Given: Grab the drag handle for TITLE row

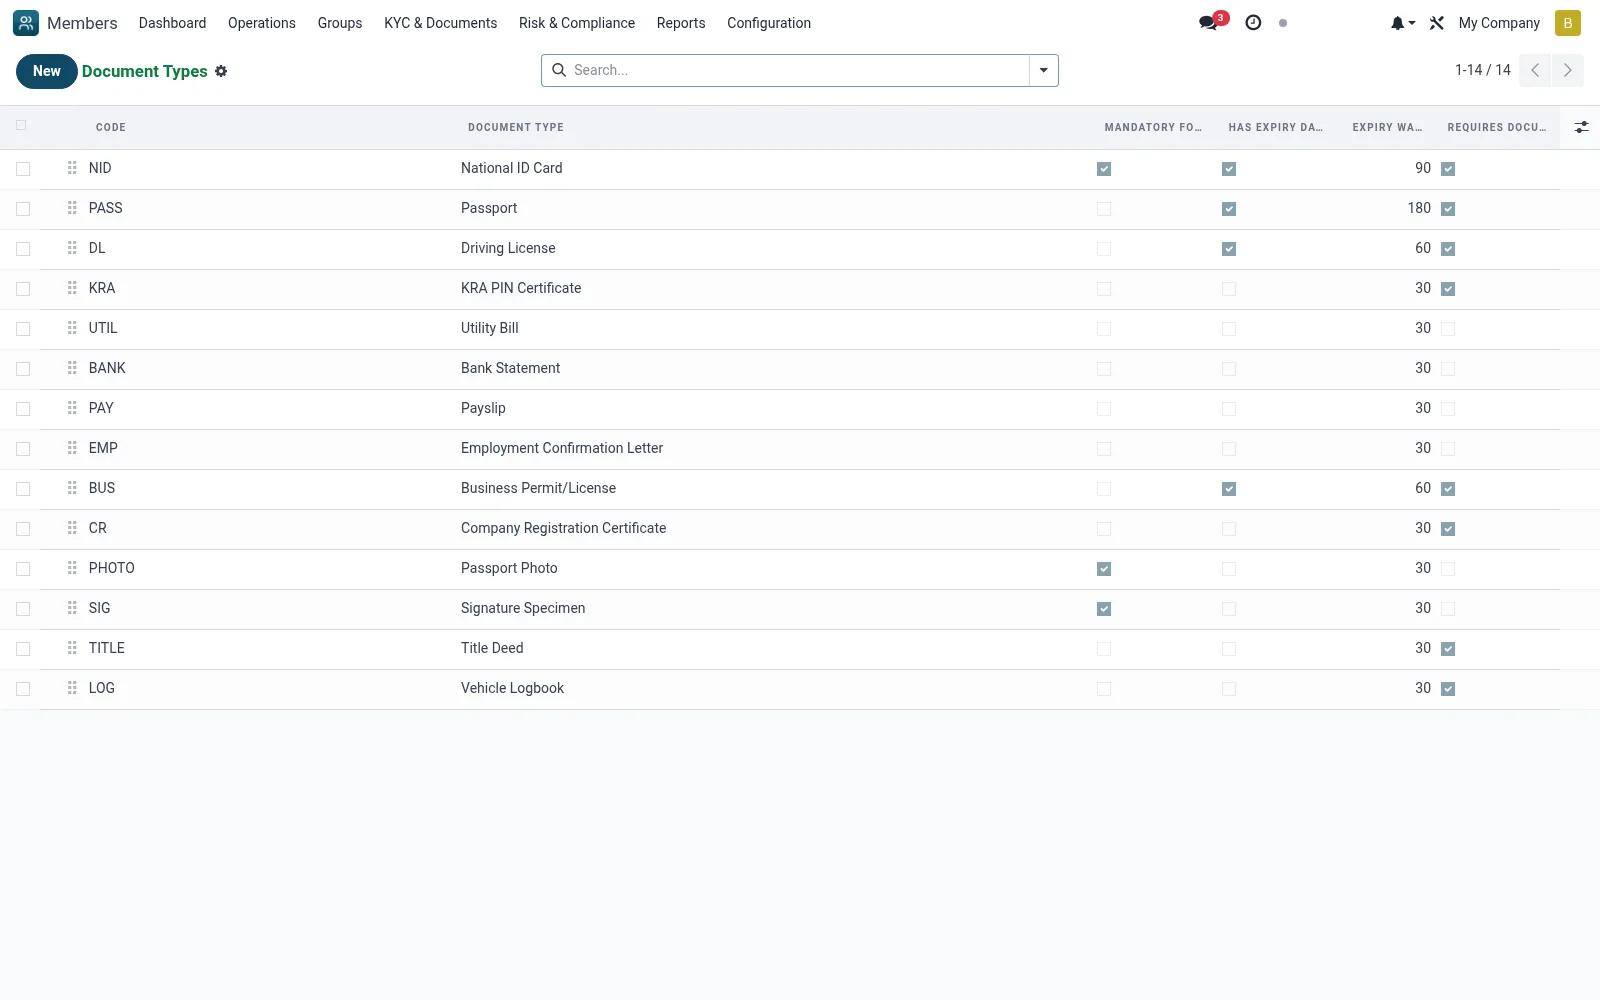Looking at the screenshot, I should pyautogui.click(x=72, y=648).
